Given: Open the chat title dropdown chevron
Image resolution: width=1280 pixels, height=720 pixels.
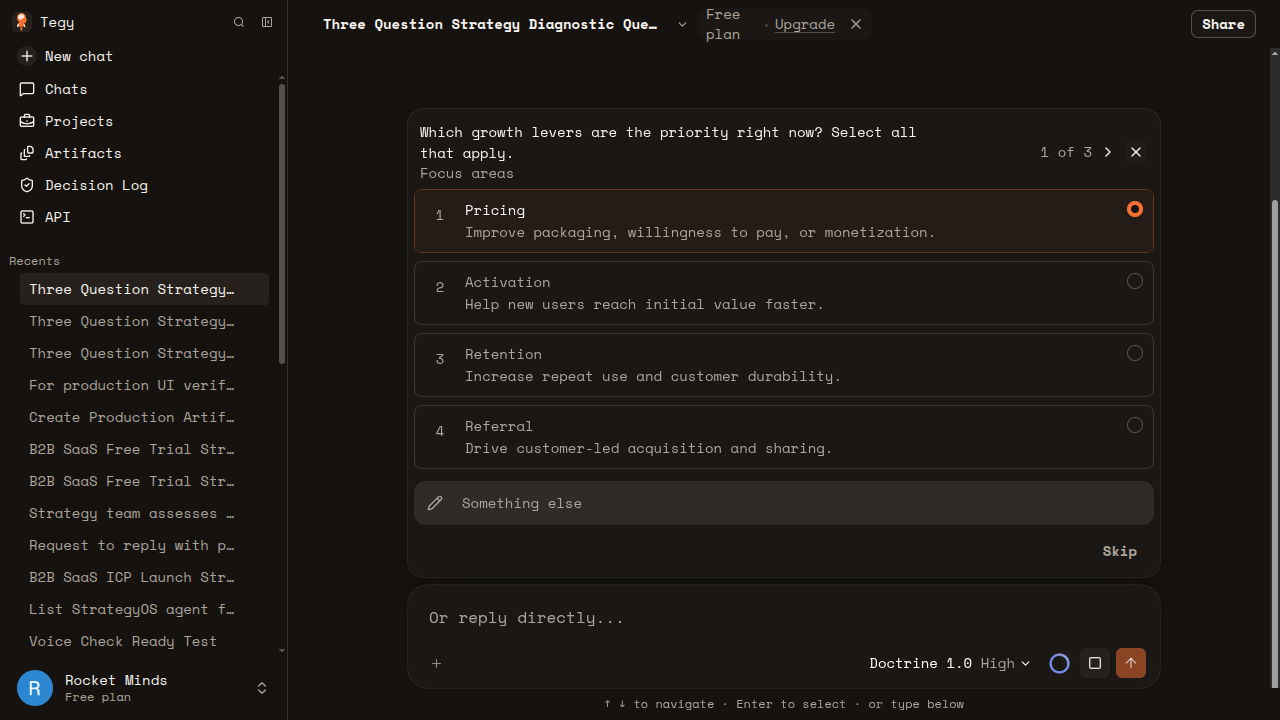Looking at the screenshot, I should 682,24.
